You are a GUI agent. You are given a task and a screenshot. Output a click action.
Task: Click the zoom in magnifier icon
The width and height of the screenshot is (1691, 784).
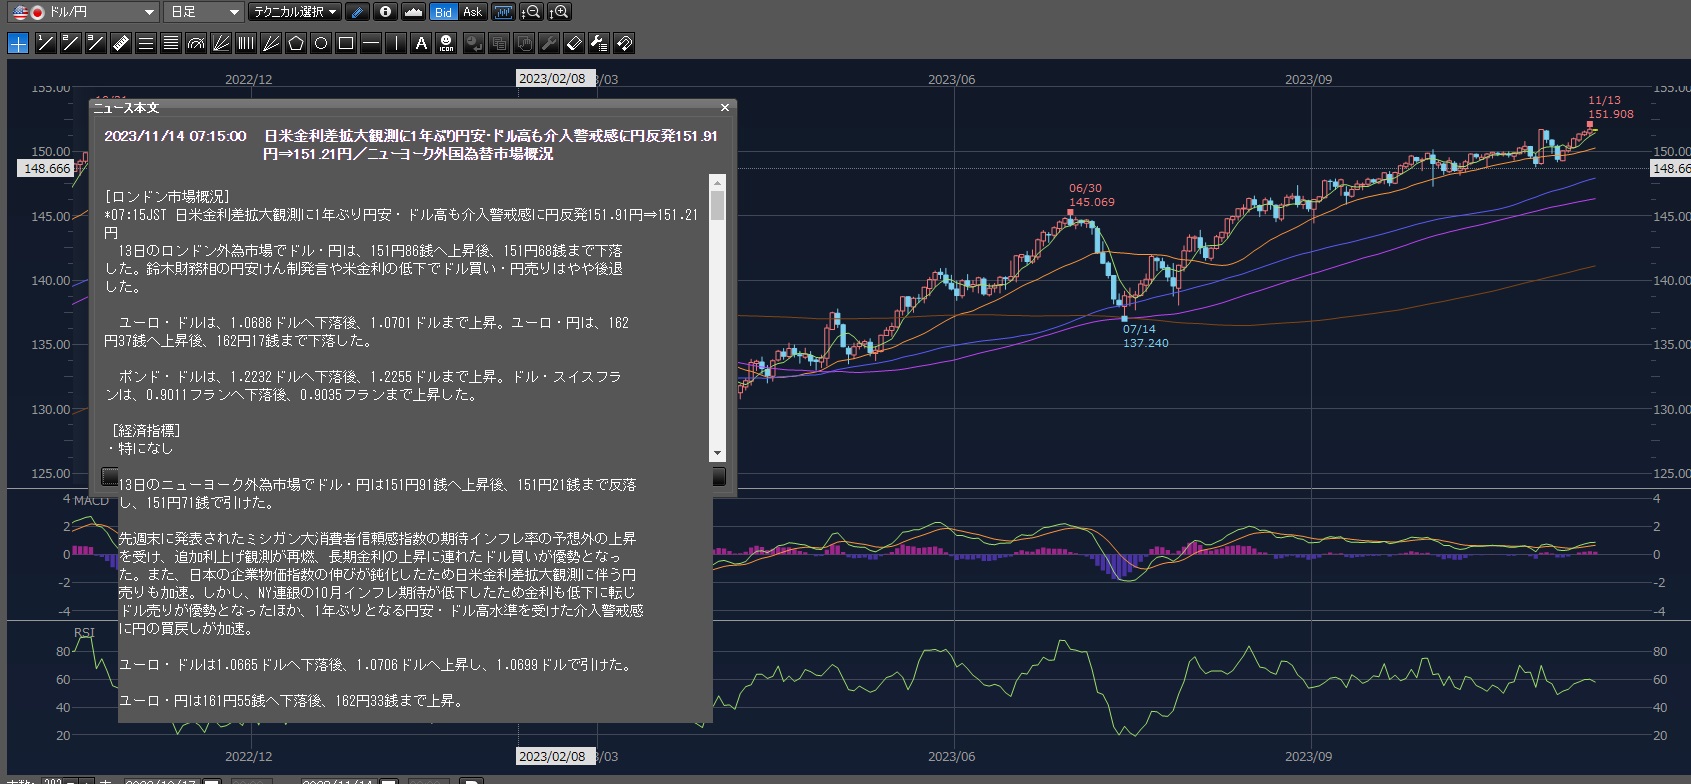click(x=560, y=12)
